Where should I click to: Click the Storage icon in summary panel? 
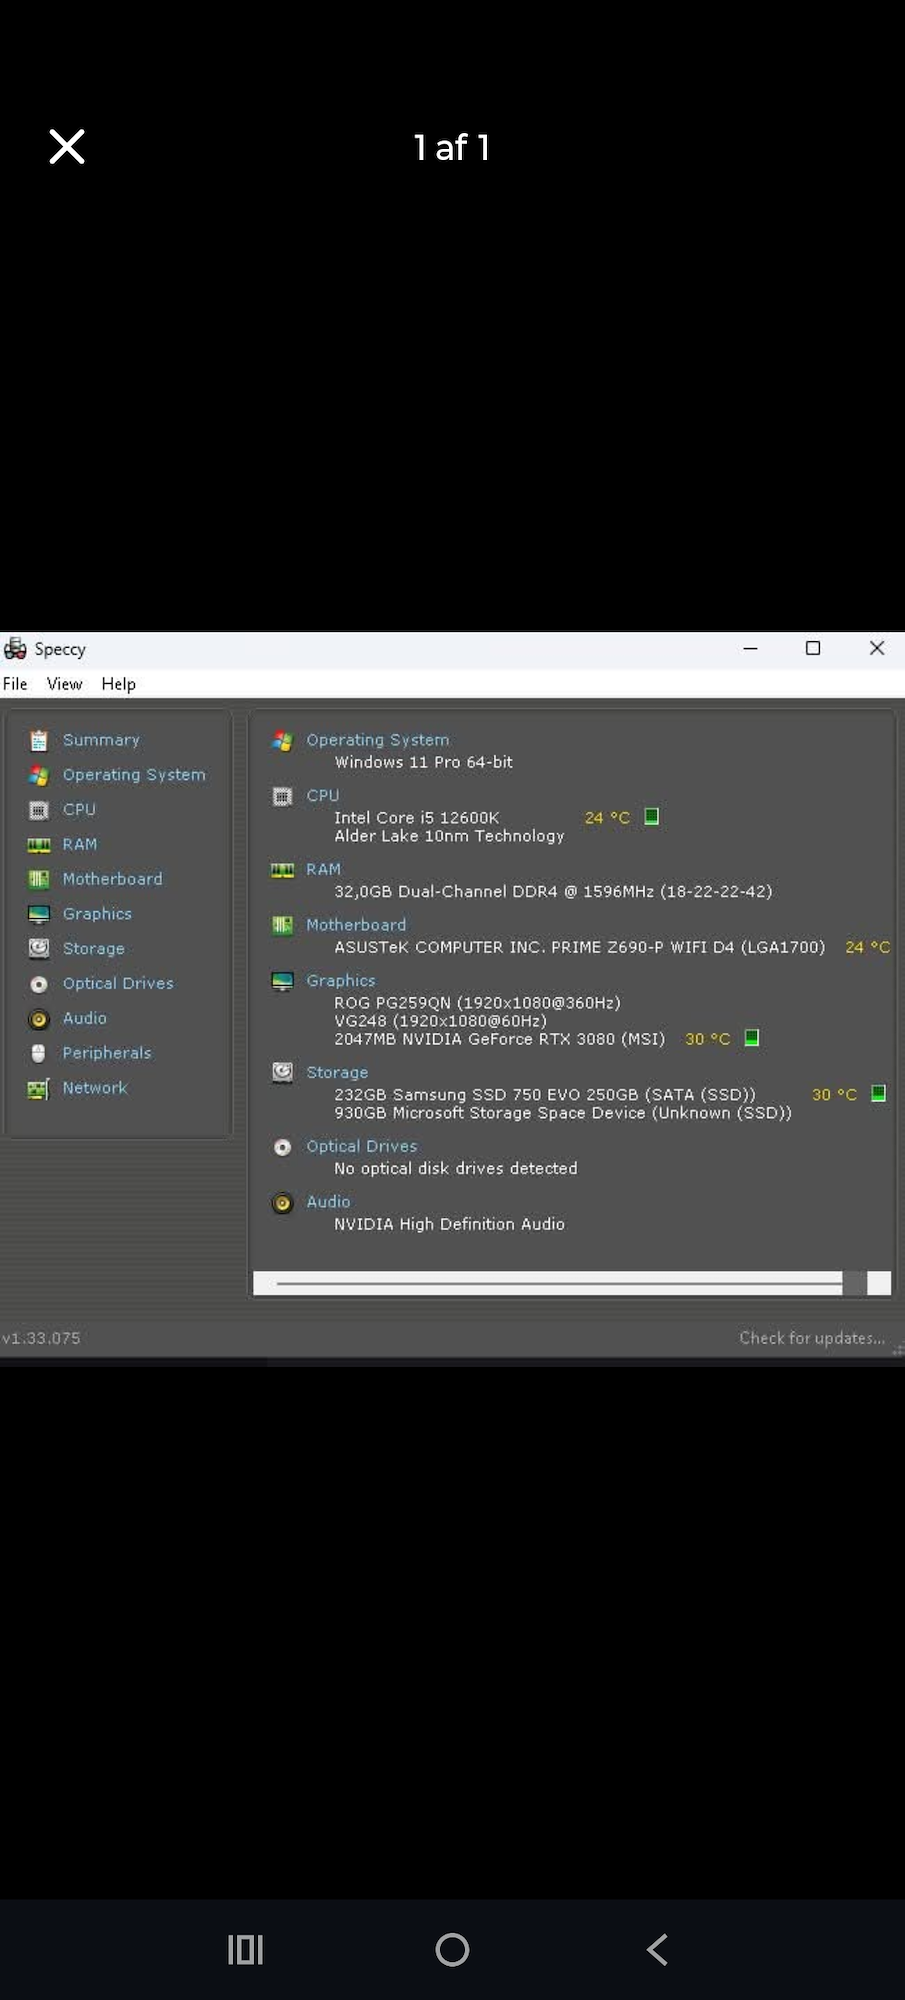coord(283,1072)
